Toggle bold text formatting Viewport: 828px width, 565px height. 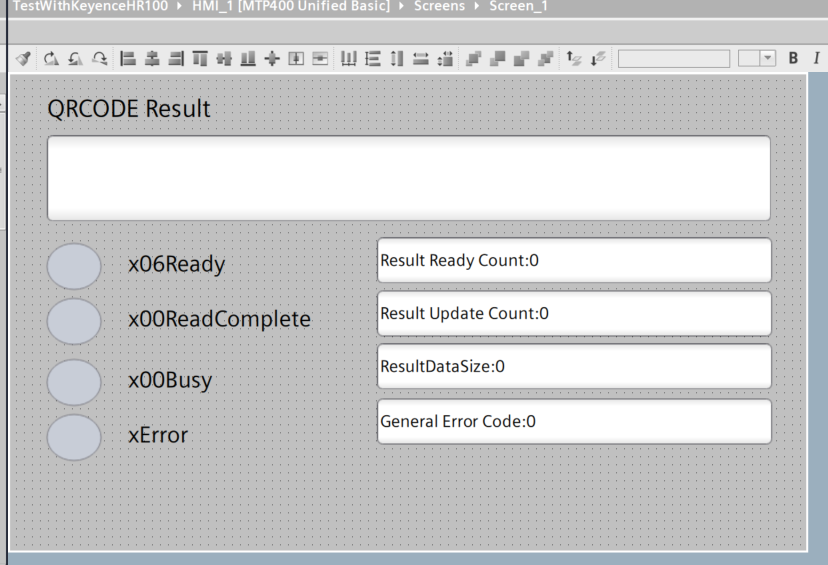click(793, 58)
